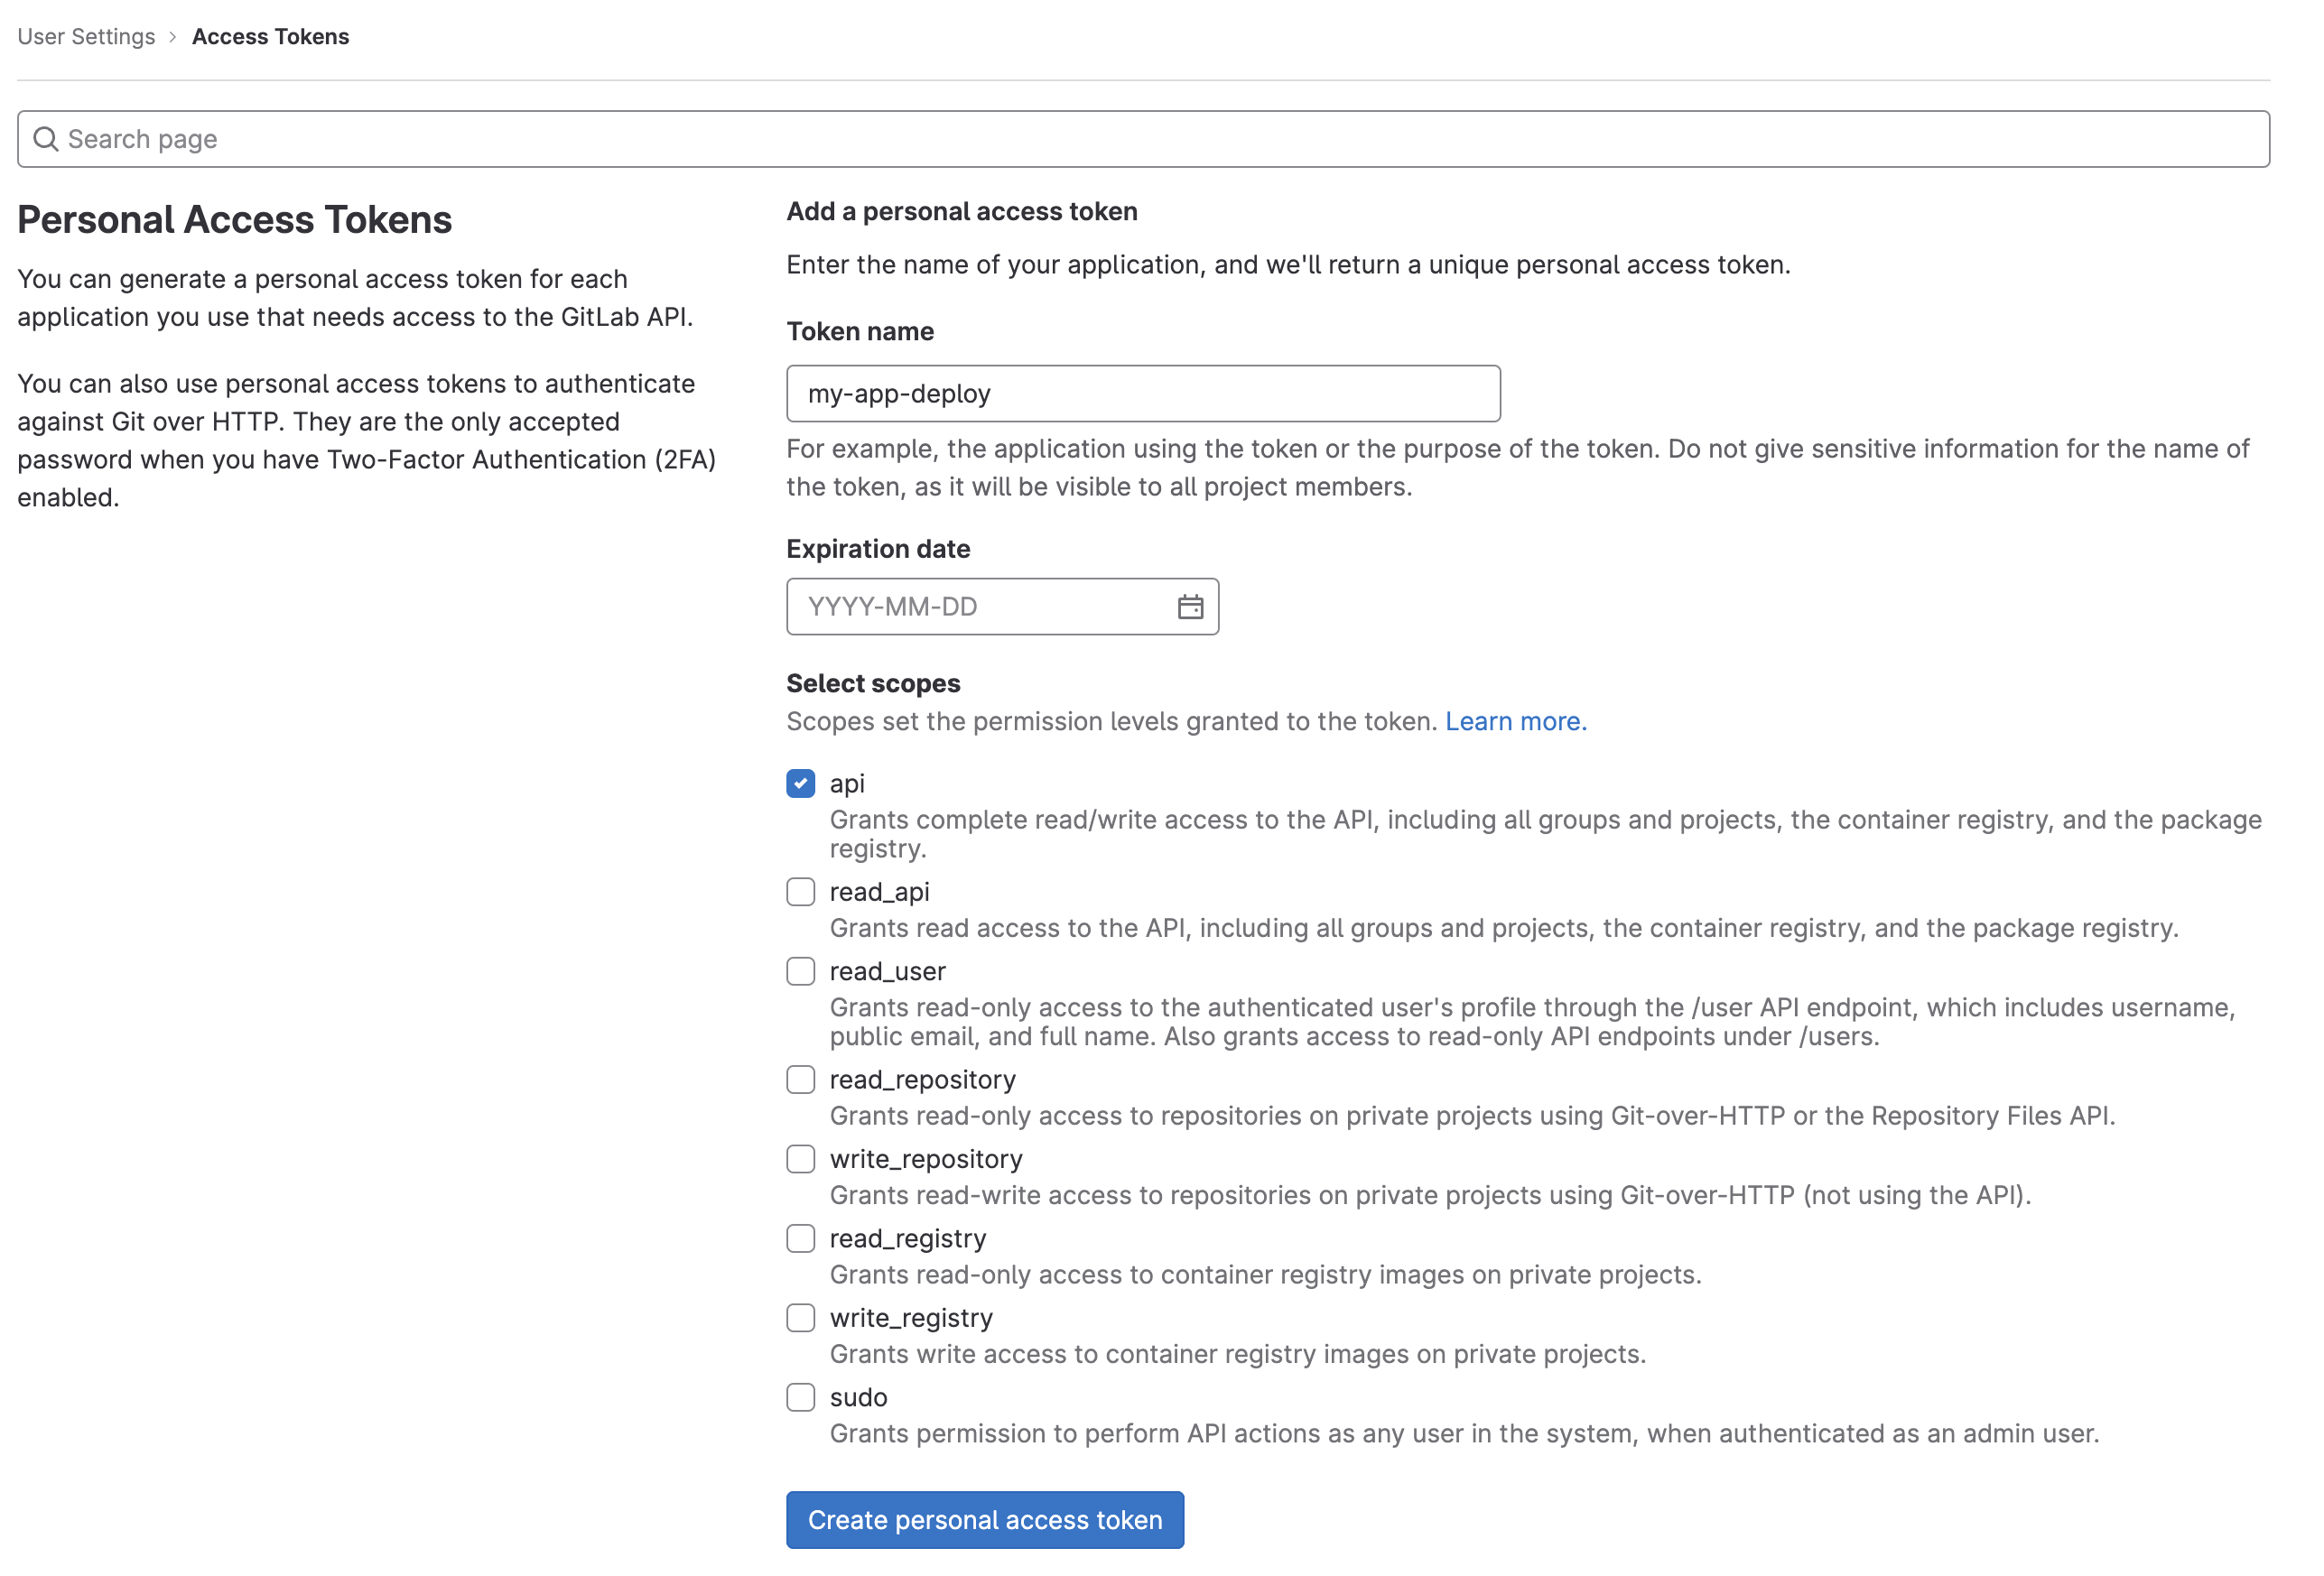Click Create personal access token button

tap(985, 1520)
